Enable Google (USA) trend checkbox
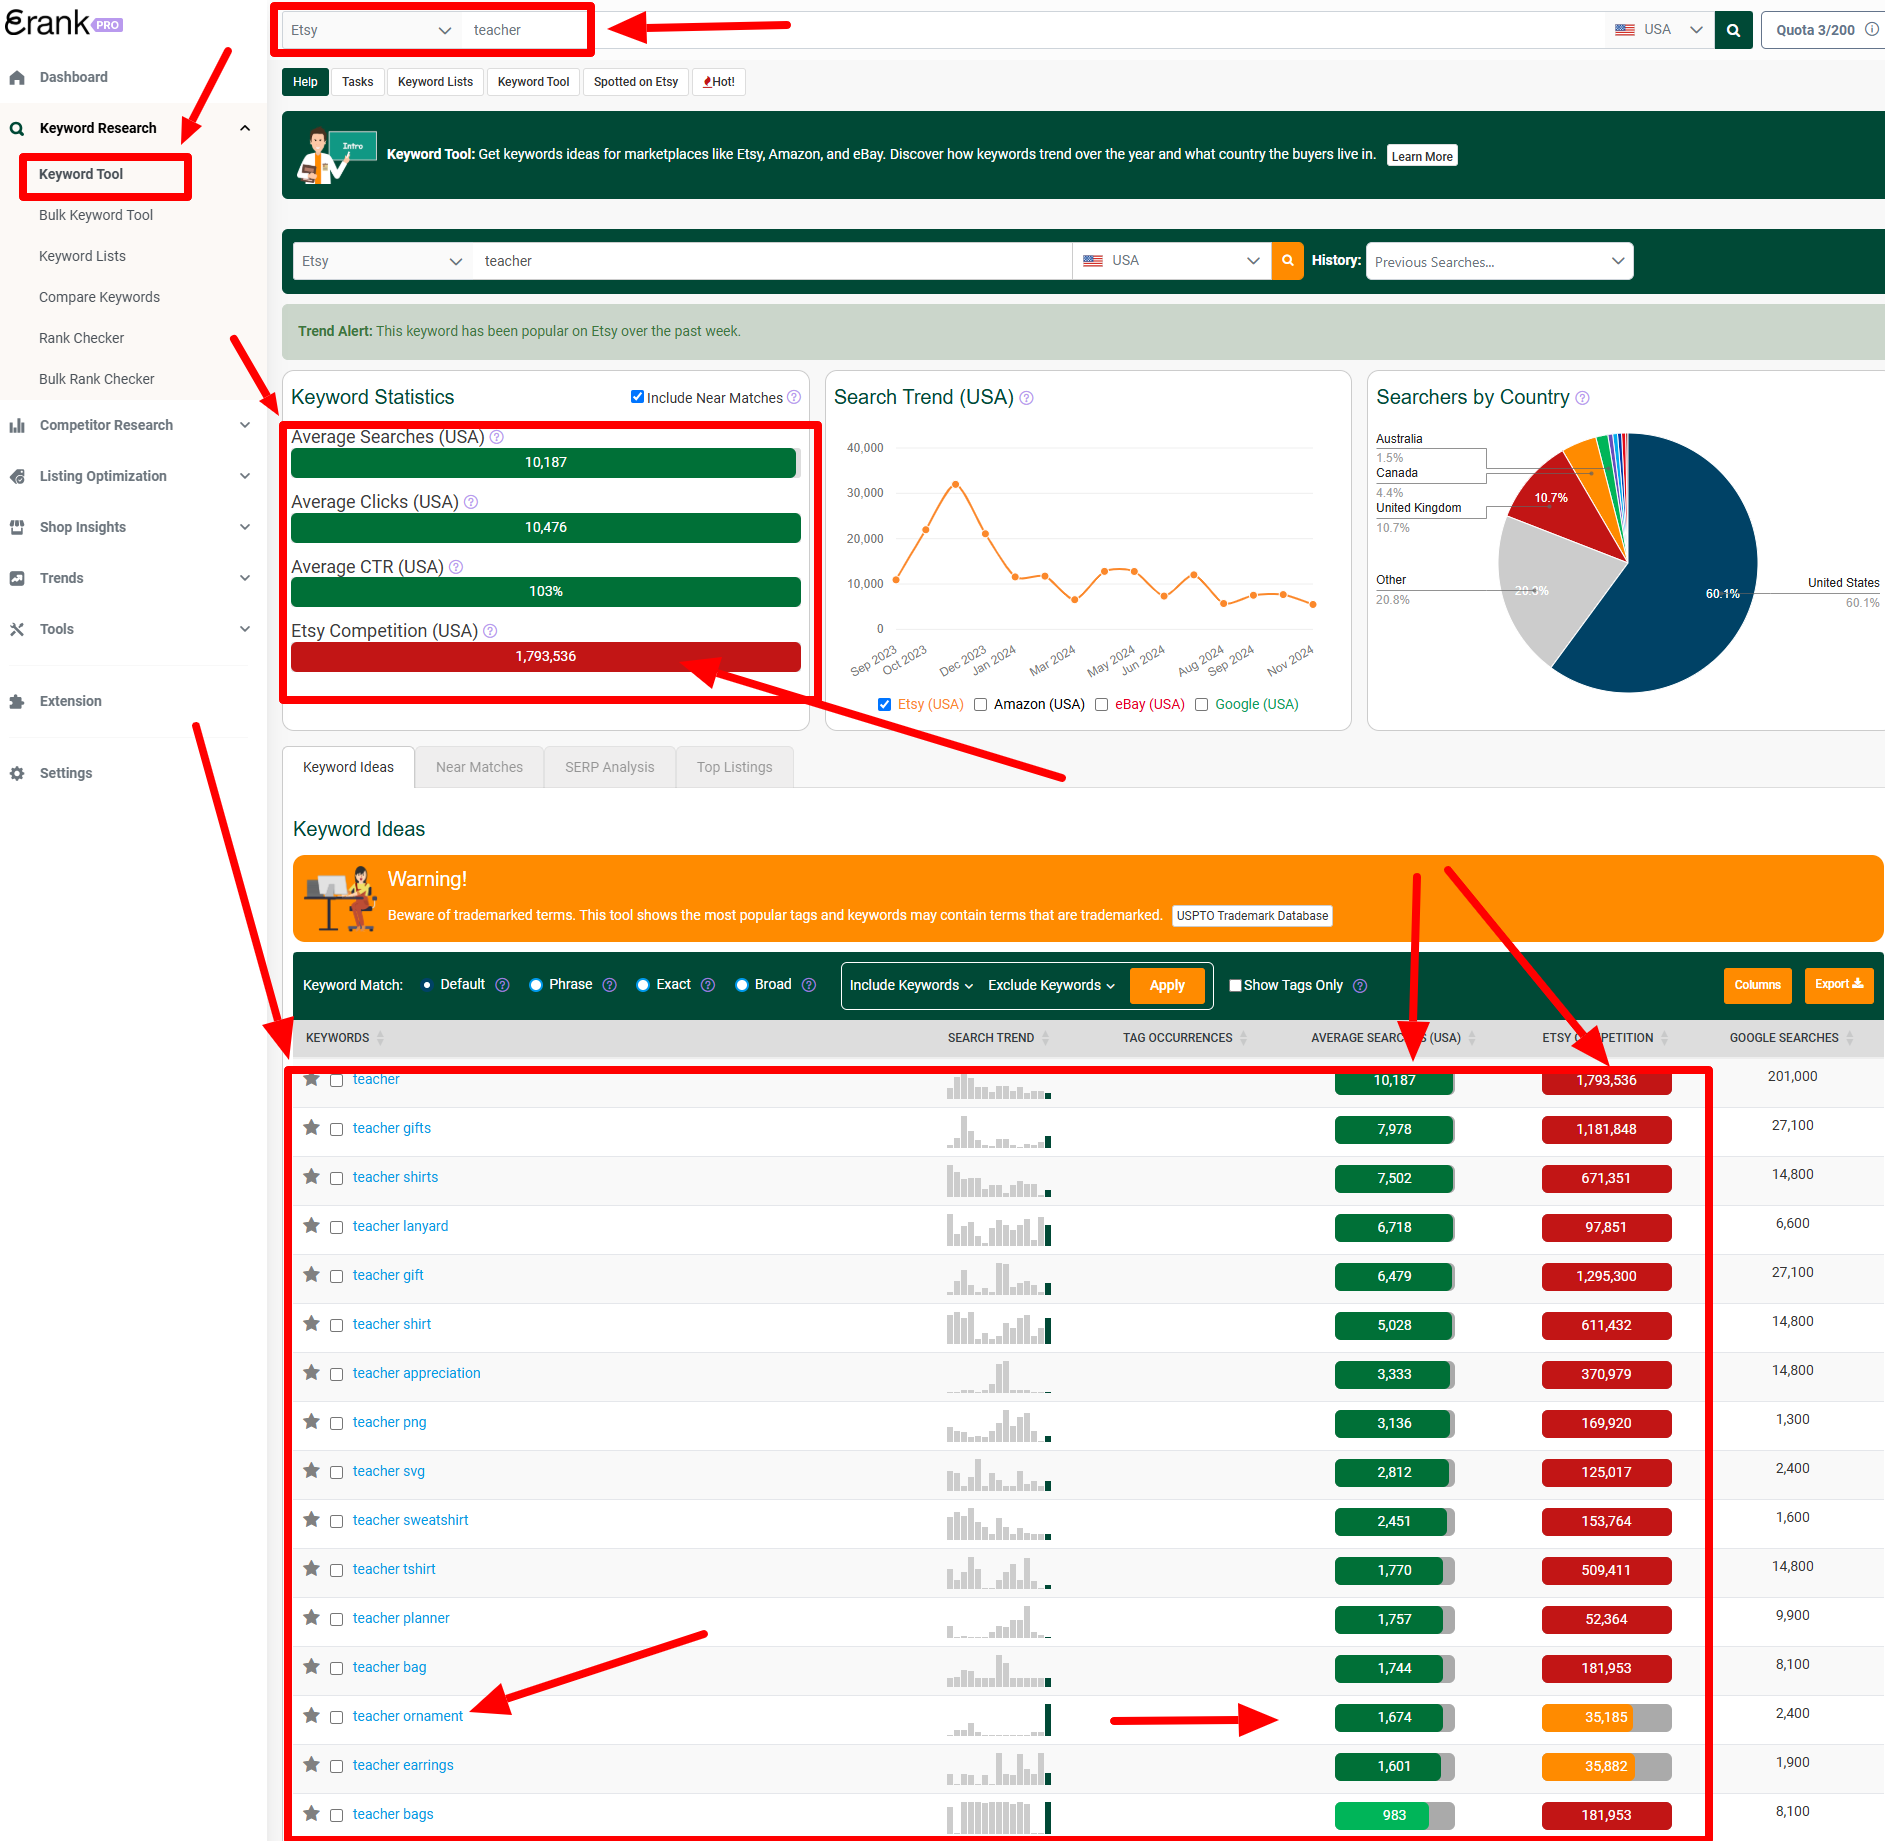The height and width of the screenshot is (1841, 1885). [x=1201, y=704]
